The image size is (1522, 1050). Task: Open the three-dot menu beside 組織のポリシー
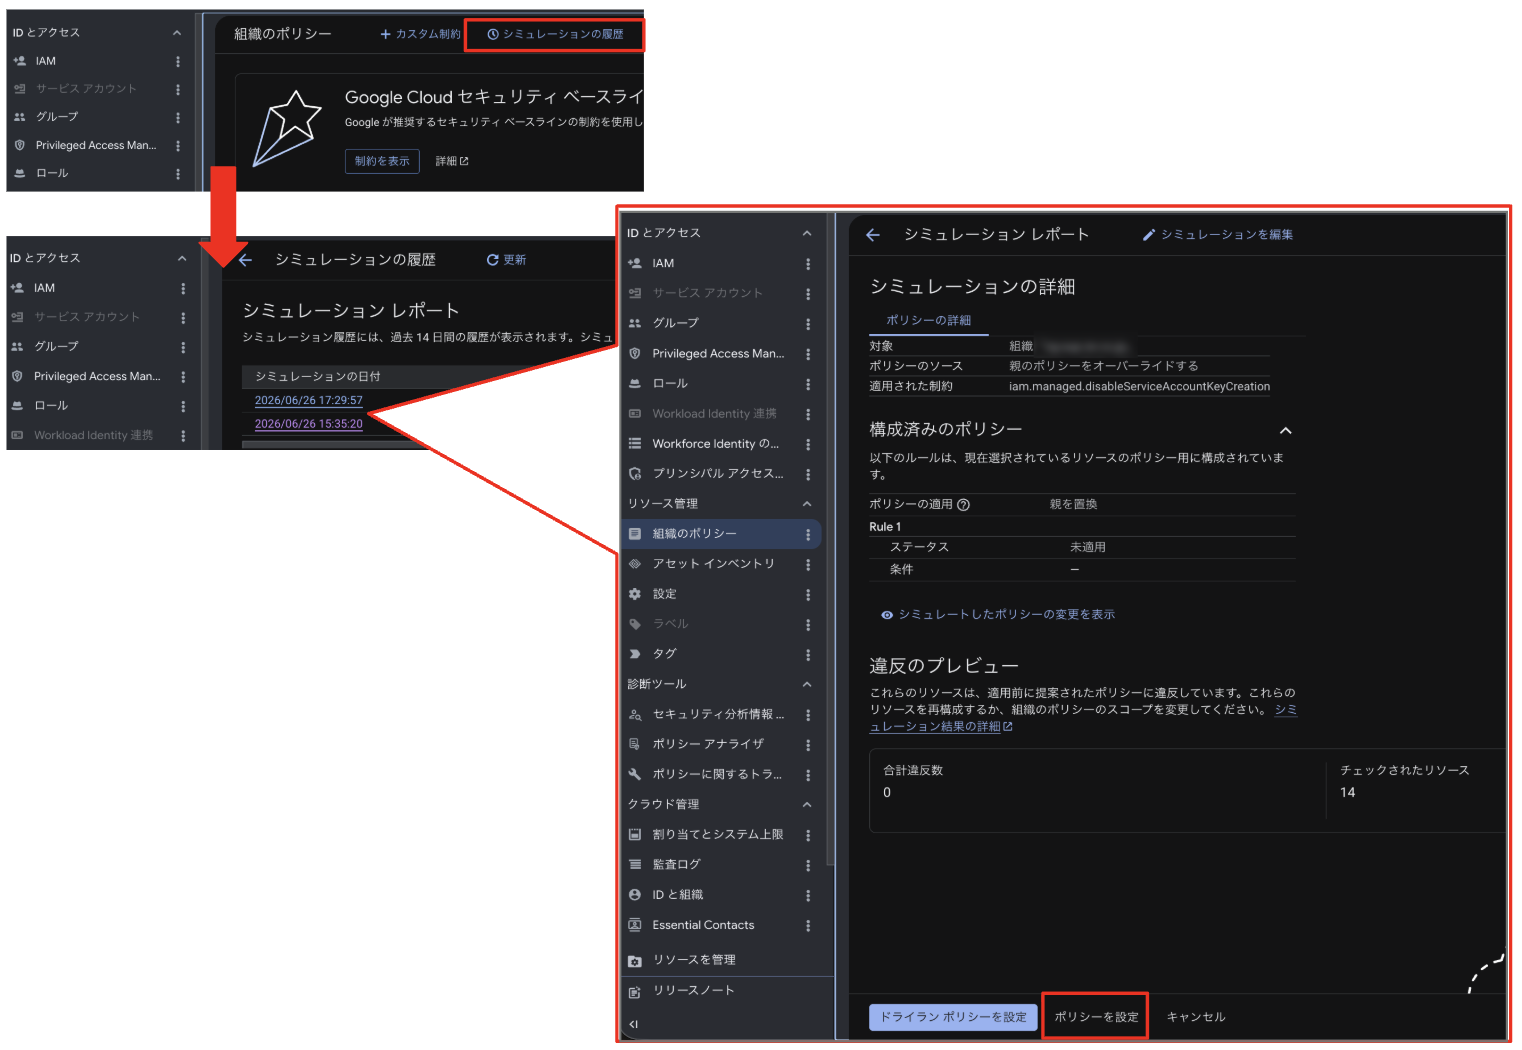(x=808, y=535)
